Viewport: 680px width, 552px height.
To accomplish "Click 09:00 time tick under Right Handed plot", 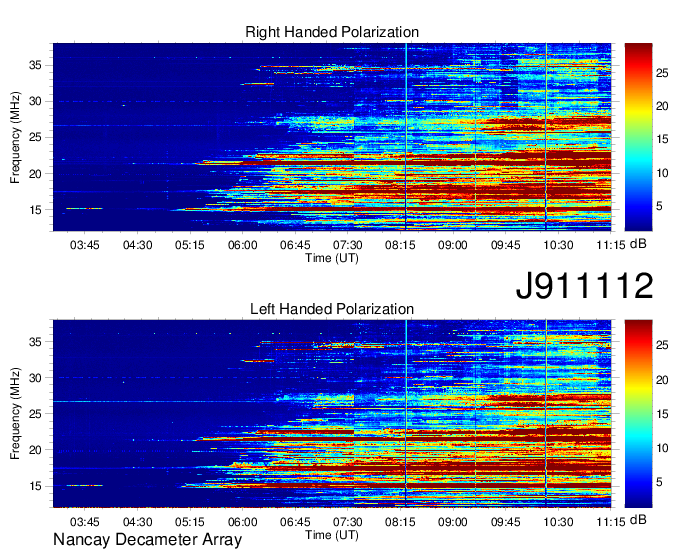I will click(x=453, y=245).
